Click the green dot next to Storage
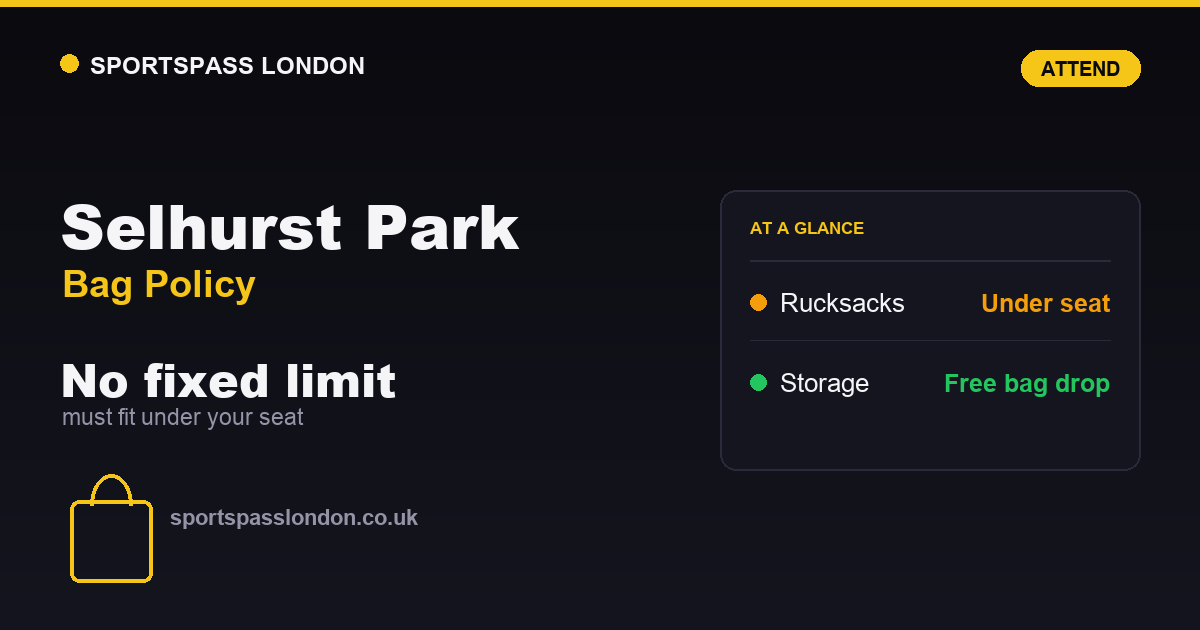The image size is (1200, 630). tap(758, 382)
